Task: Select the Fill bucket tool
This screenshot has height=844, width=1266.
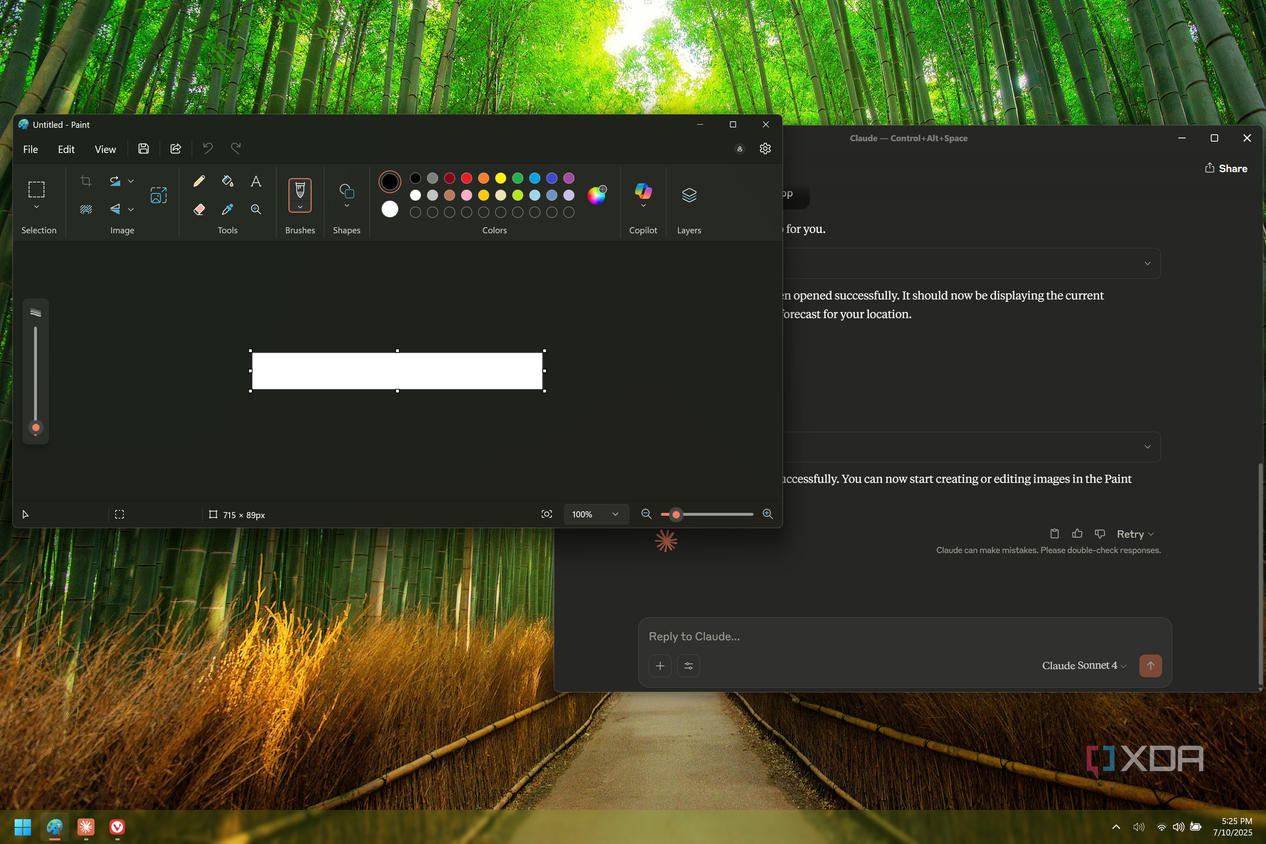Action: [227, 181]
